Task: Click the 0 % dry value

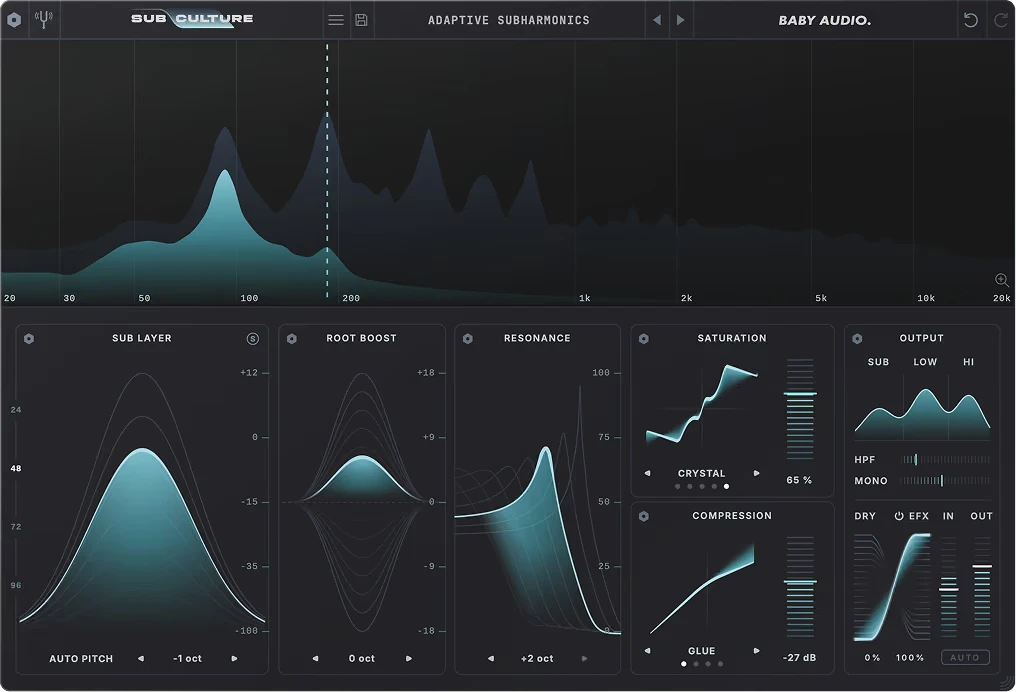Action: [872, 657]
